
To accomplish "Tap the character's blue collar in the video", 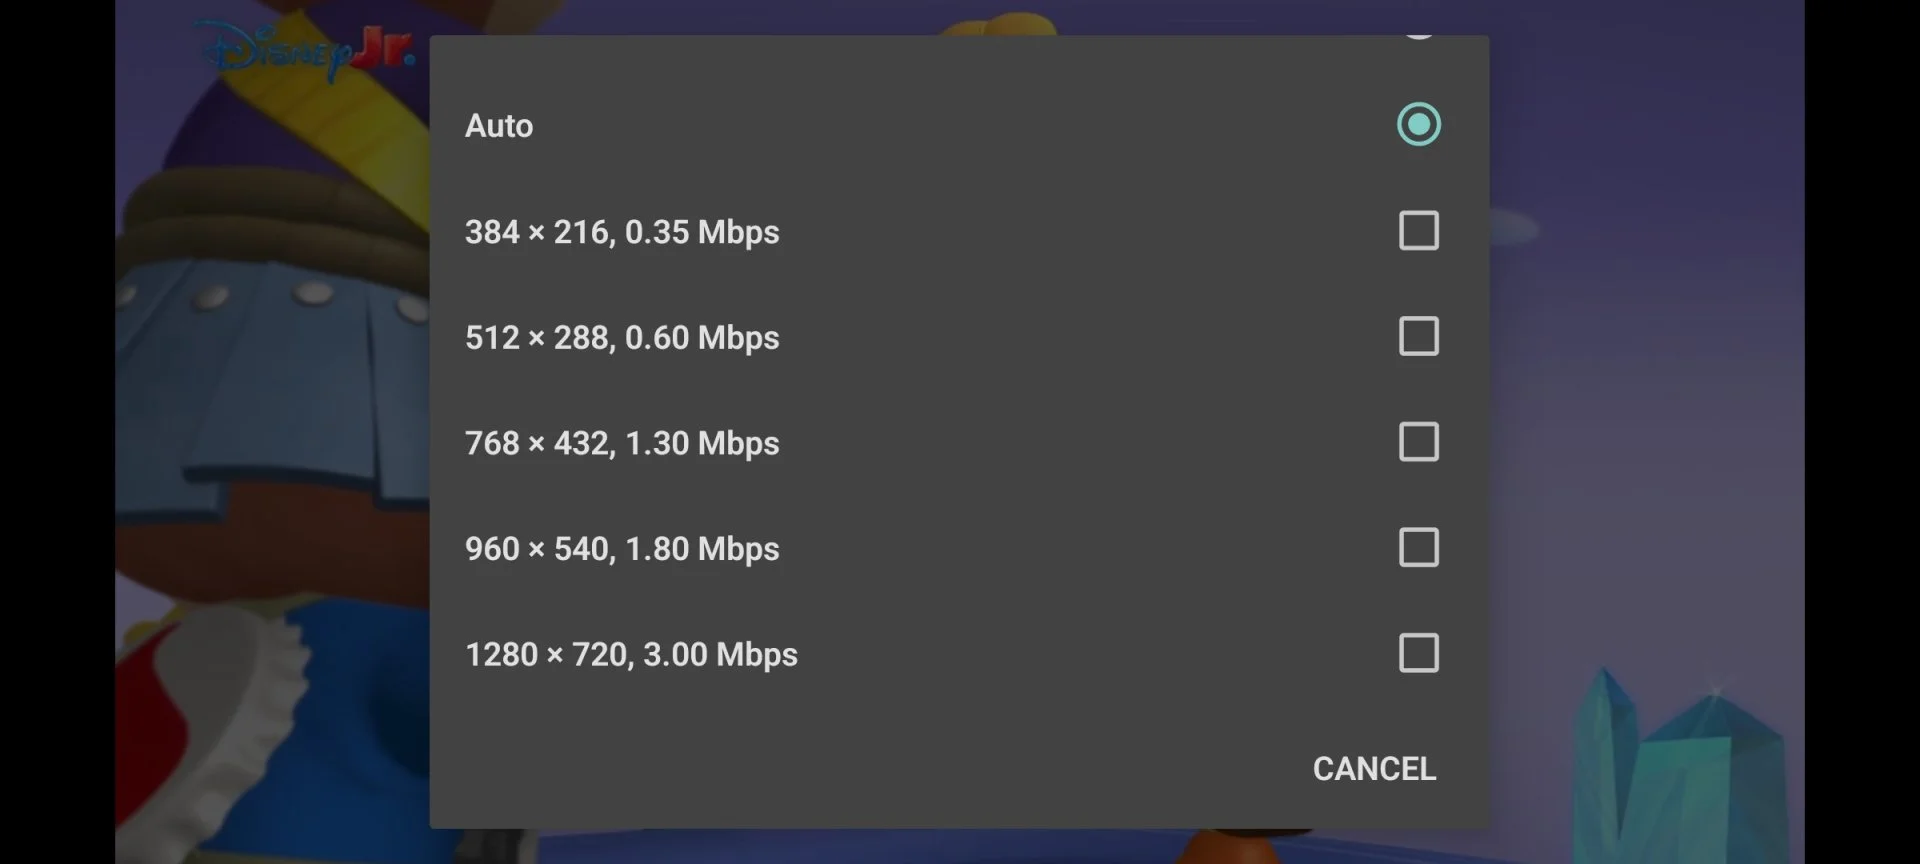I will click(270, 340).
